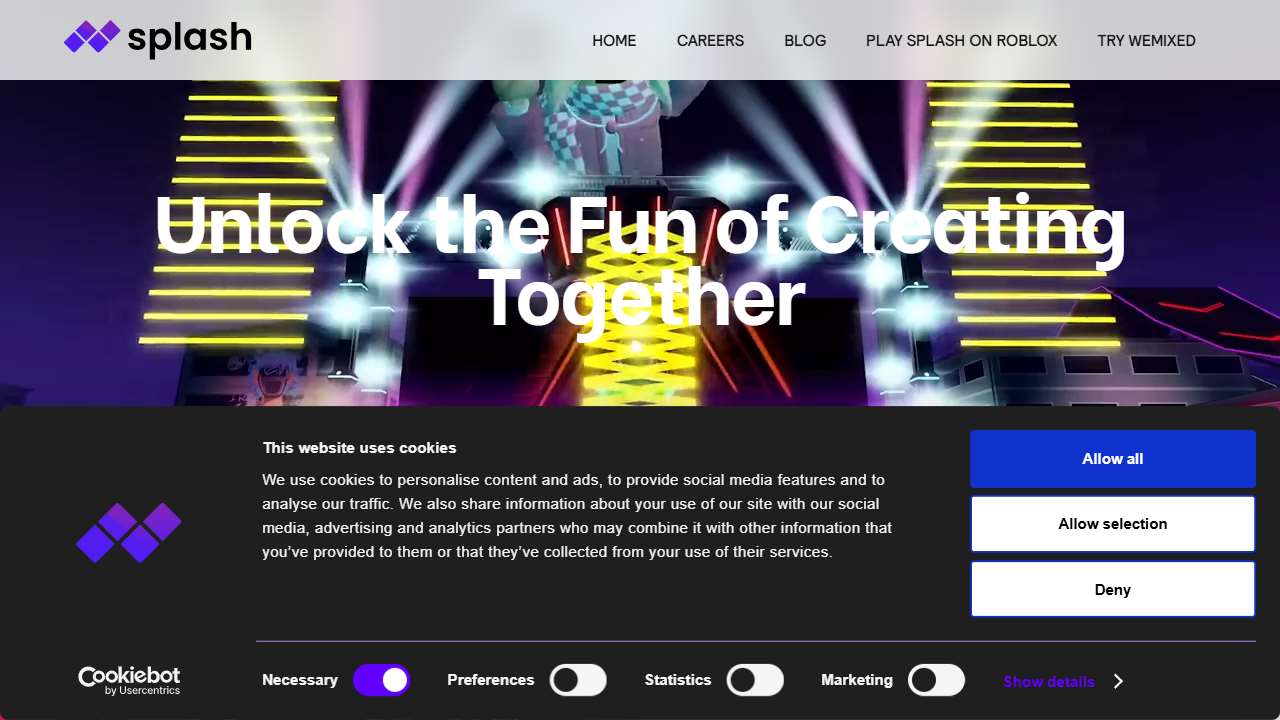Open the HOME menu item
The image size is (1280, 720).
pyautogui.click(x=614, y=41)
